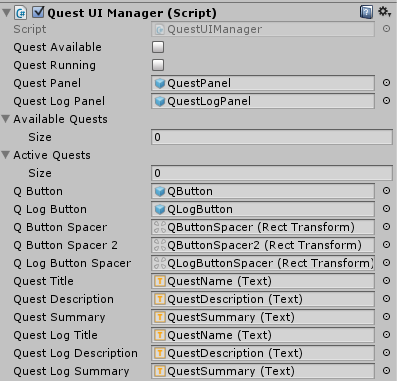Click the QuestUIManager script reference
397x381 pixels.
click(263, 29)
